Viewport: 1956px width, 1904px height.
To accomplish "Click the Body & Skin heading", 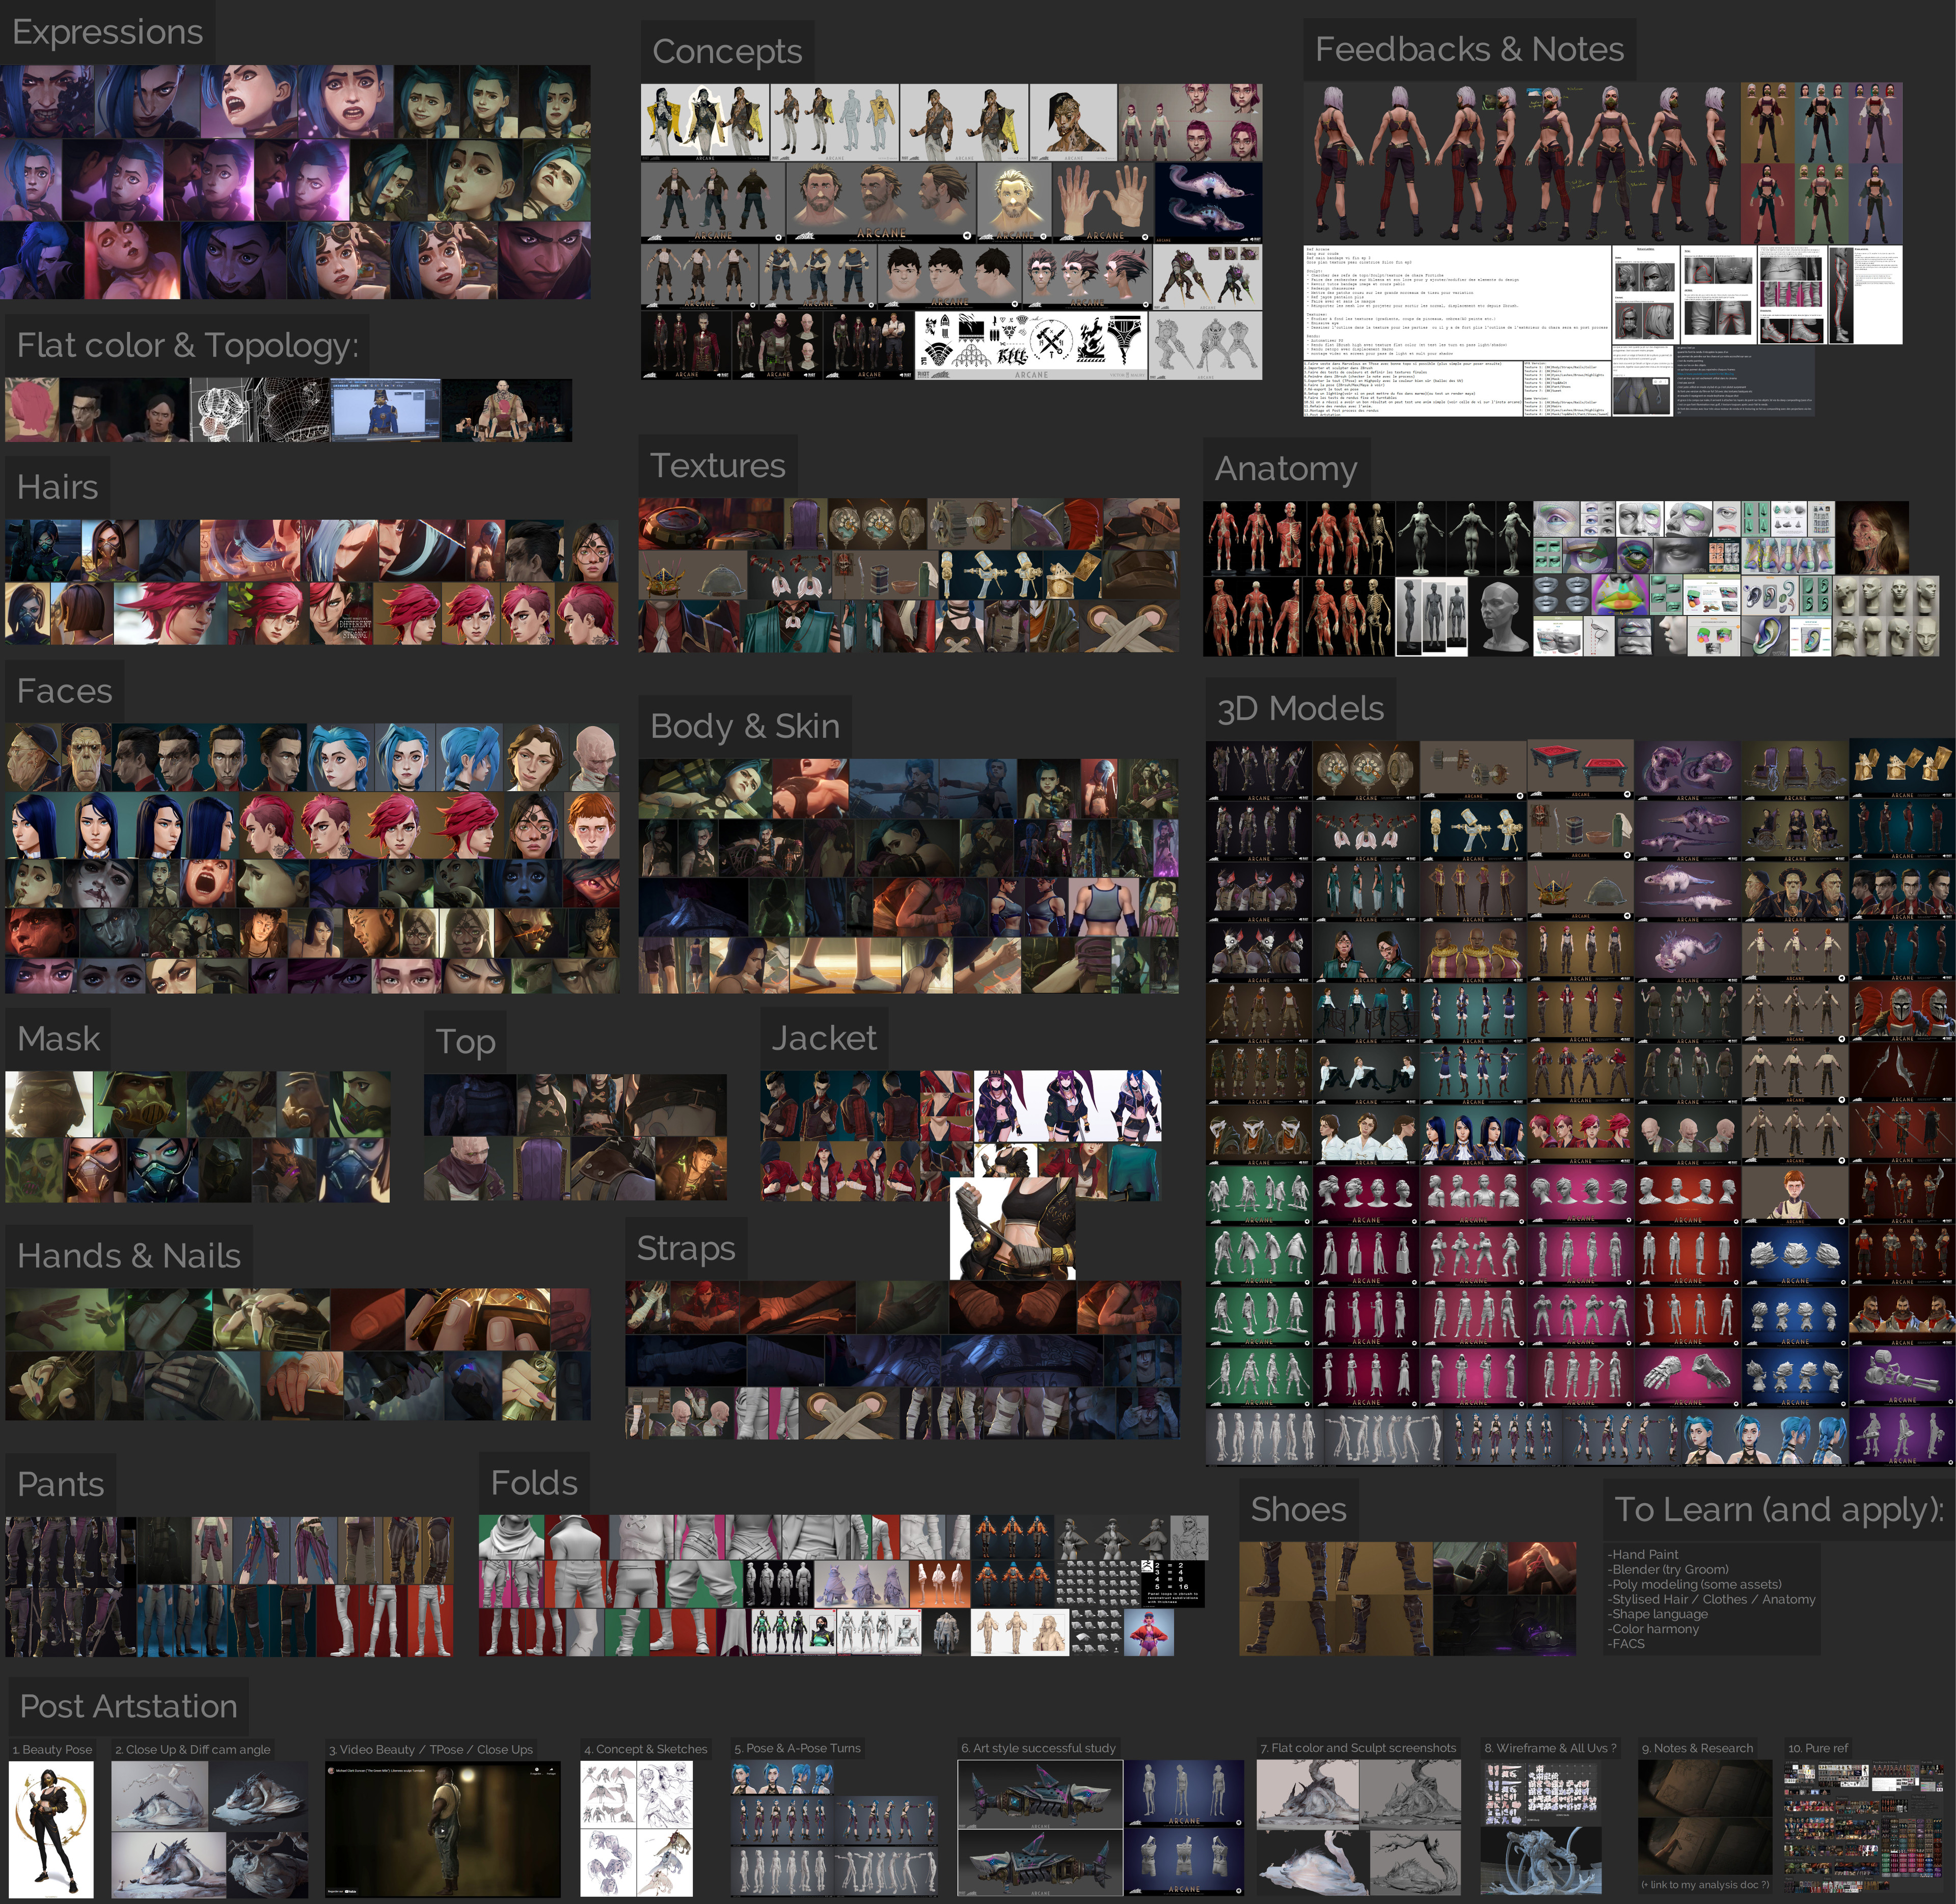I will point(744,726).
